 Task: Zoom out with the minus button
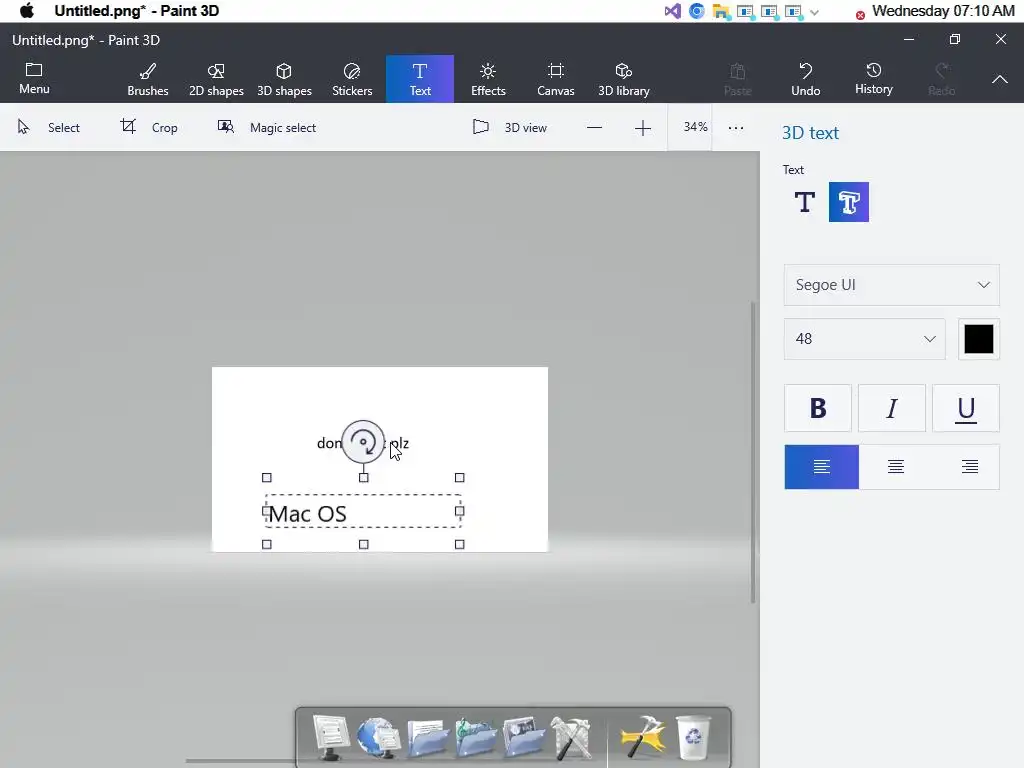point(594,128)
